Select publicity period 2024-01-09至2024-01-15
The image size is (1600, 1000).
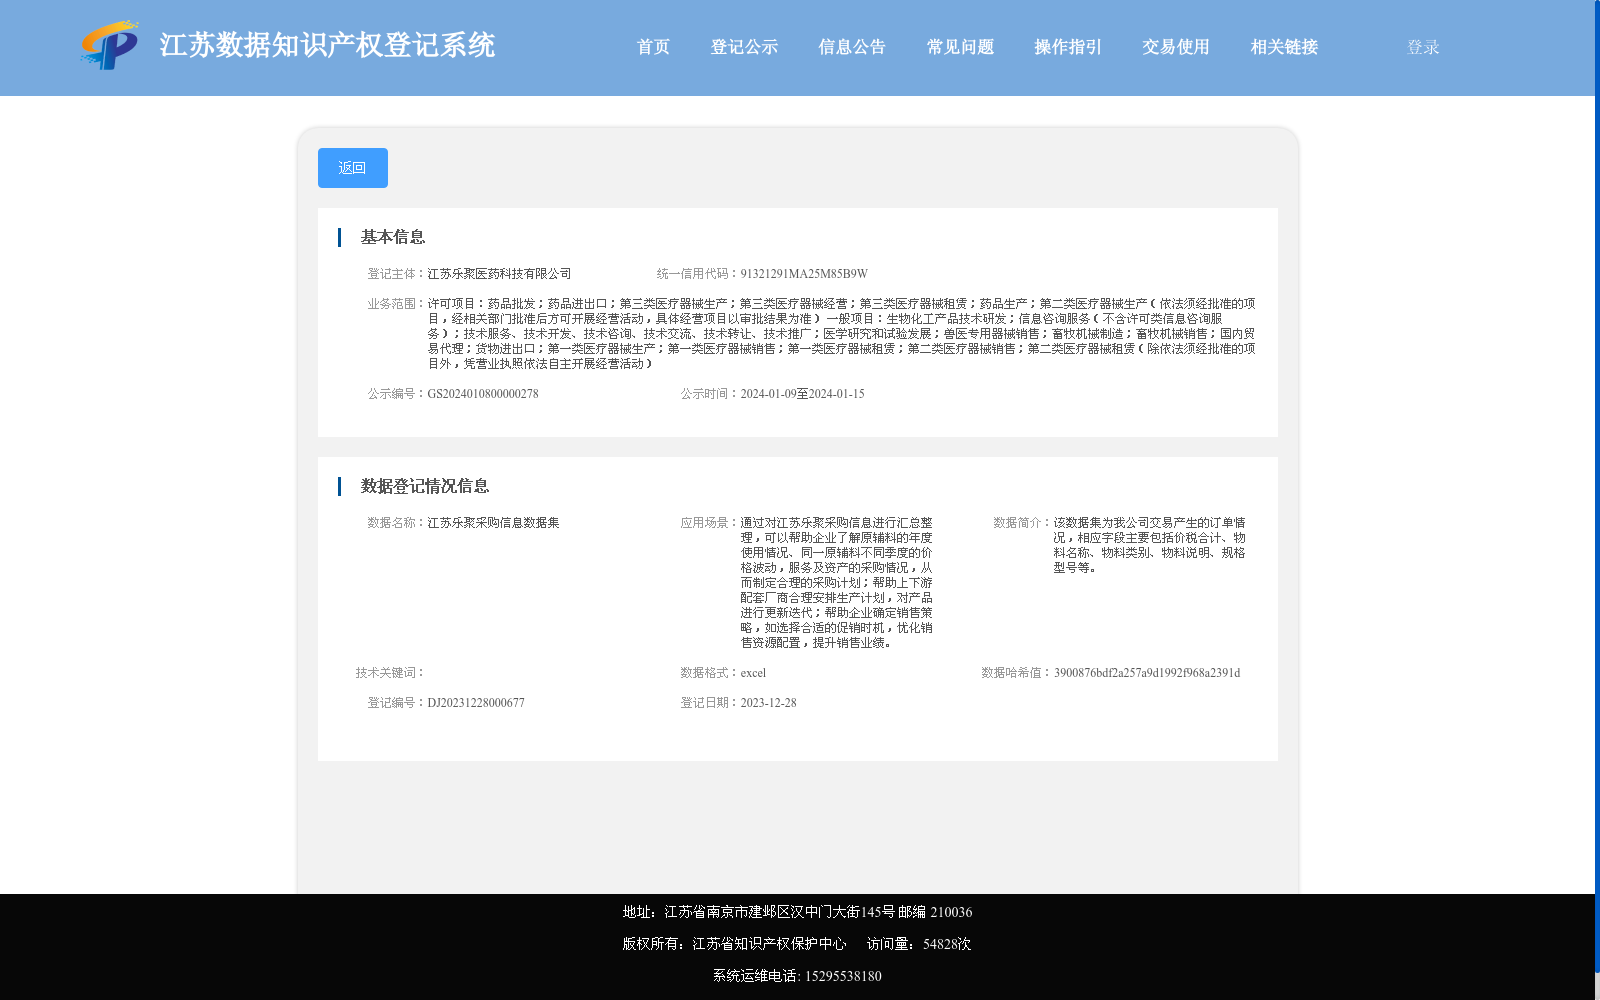pos(802,394)
